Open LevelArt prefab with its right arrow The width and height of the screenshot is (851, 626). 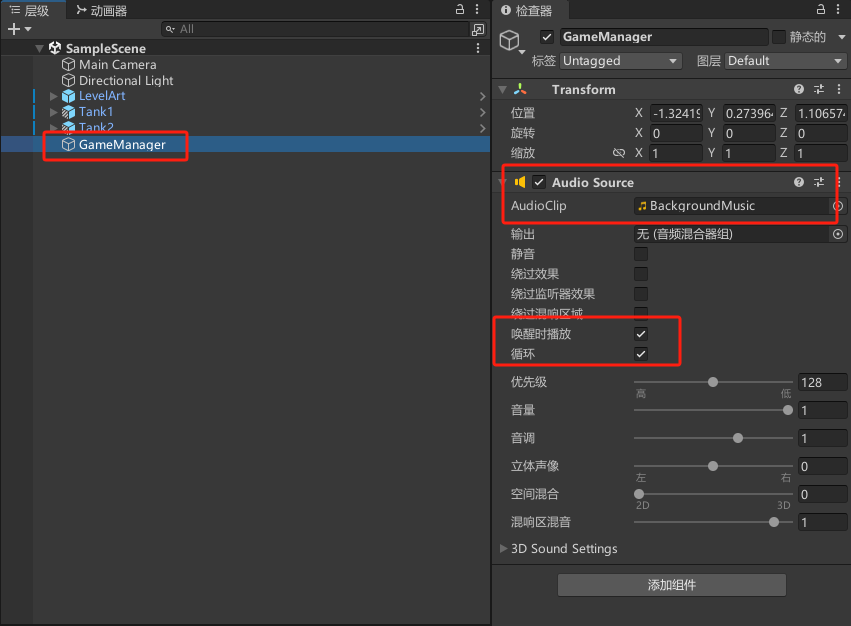coord(482,96)
